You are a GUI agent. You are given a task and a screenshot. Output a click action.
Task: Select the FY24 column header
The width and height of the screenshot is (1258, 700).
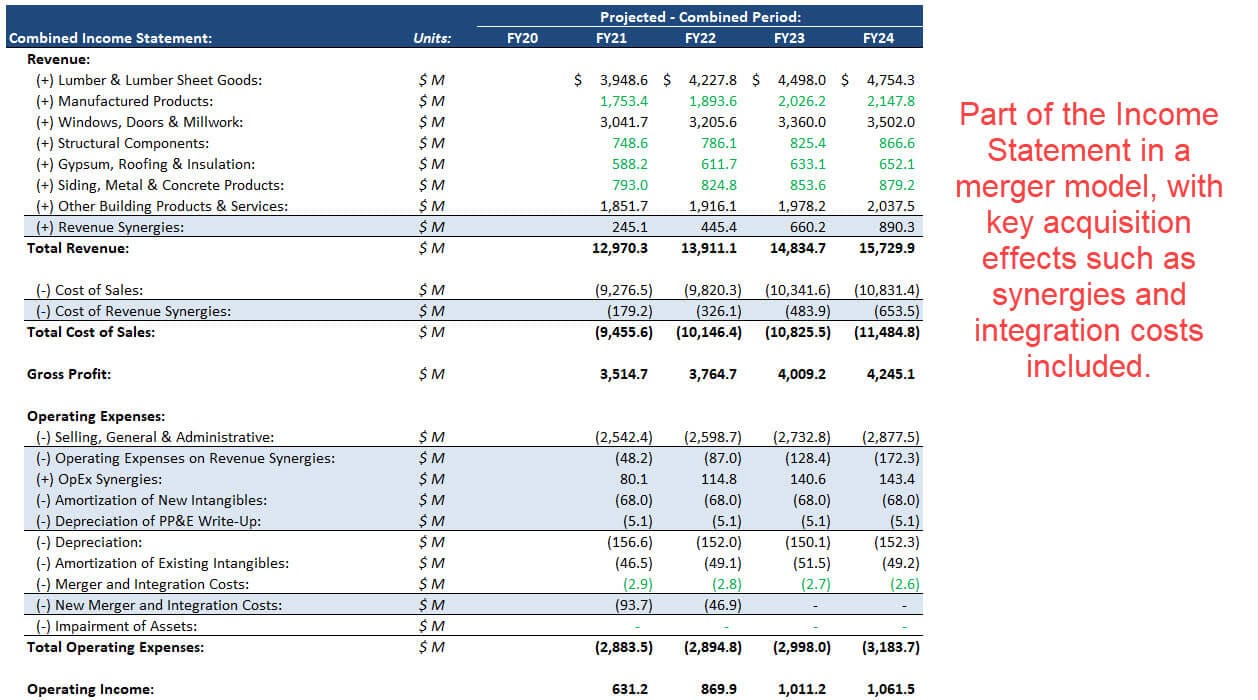878,38
